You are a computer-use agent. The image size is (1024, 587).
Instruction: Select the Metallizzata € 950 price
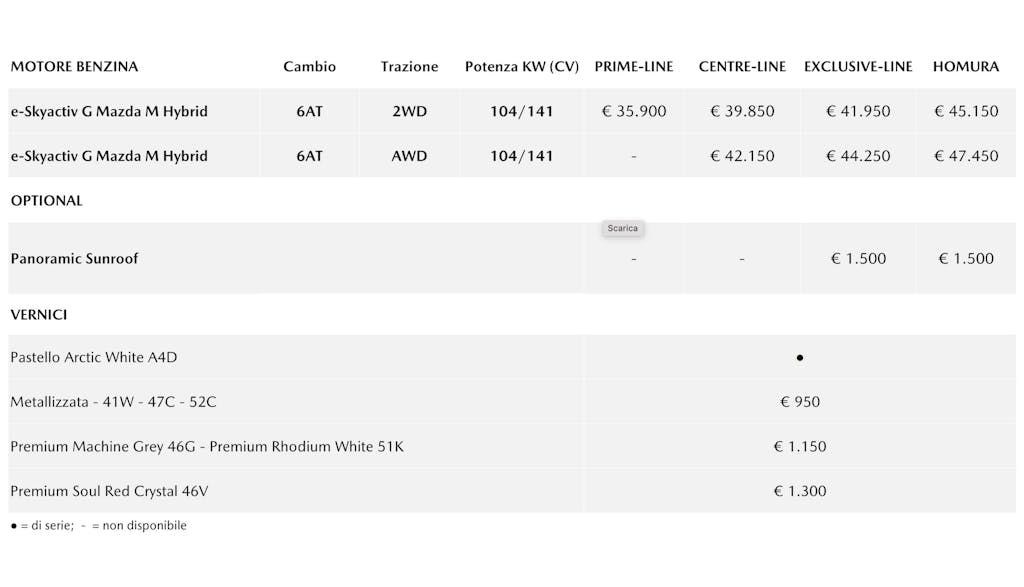point(800,402)
